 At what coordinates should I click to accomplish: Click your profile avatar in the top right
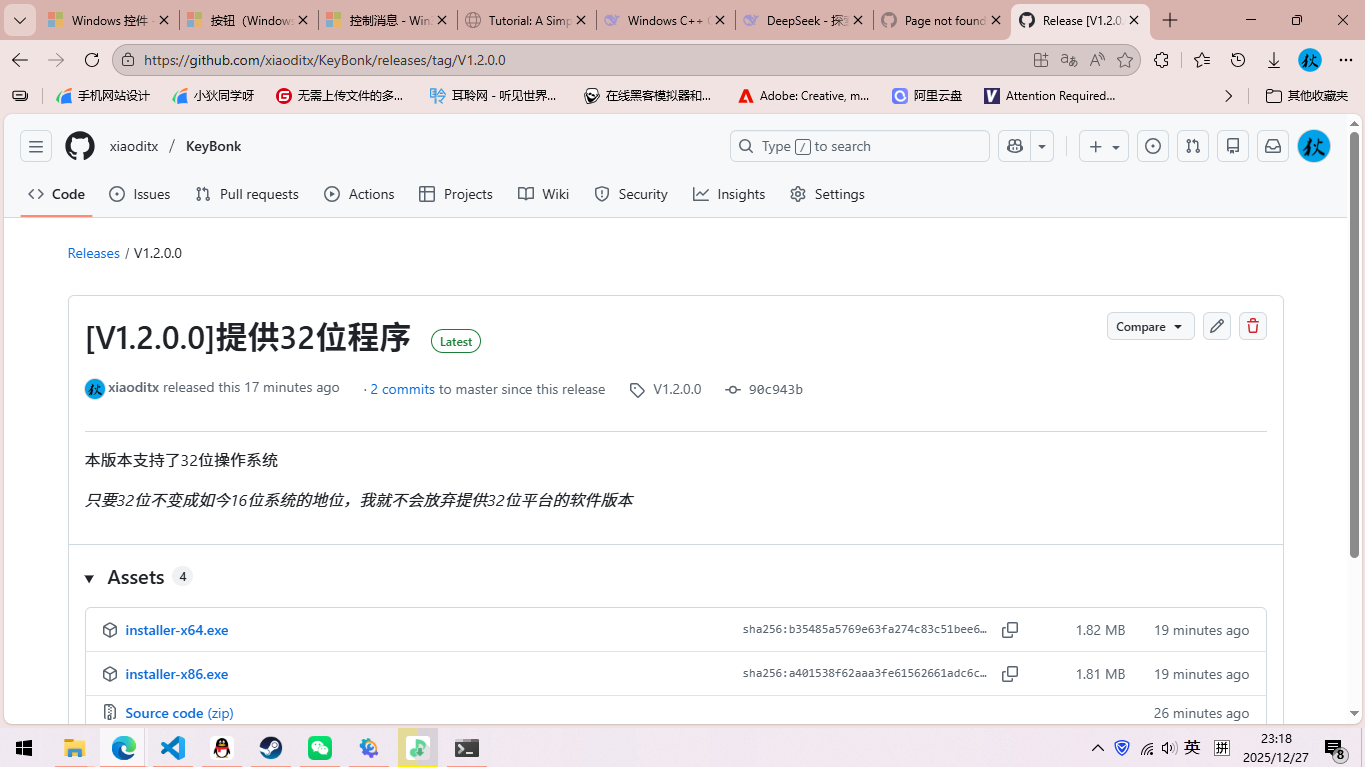(x=1313, y=146)
